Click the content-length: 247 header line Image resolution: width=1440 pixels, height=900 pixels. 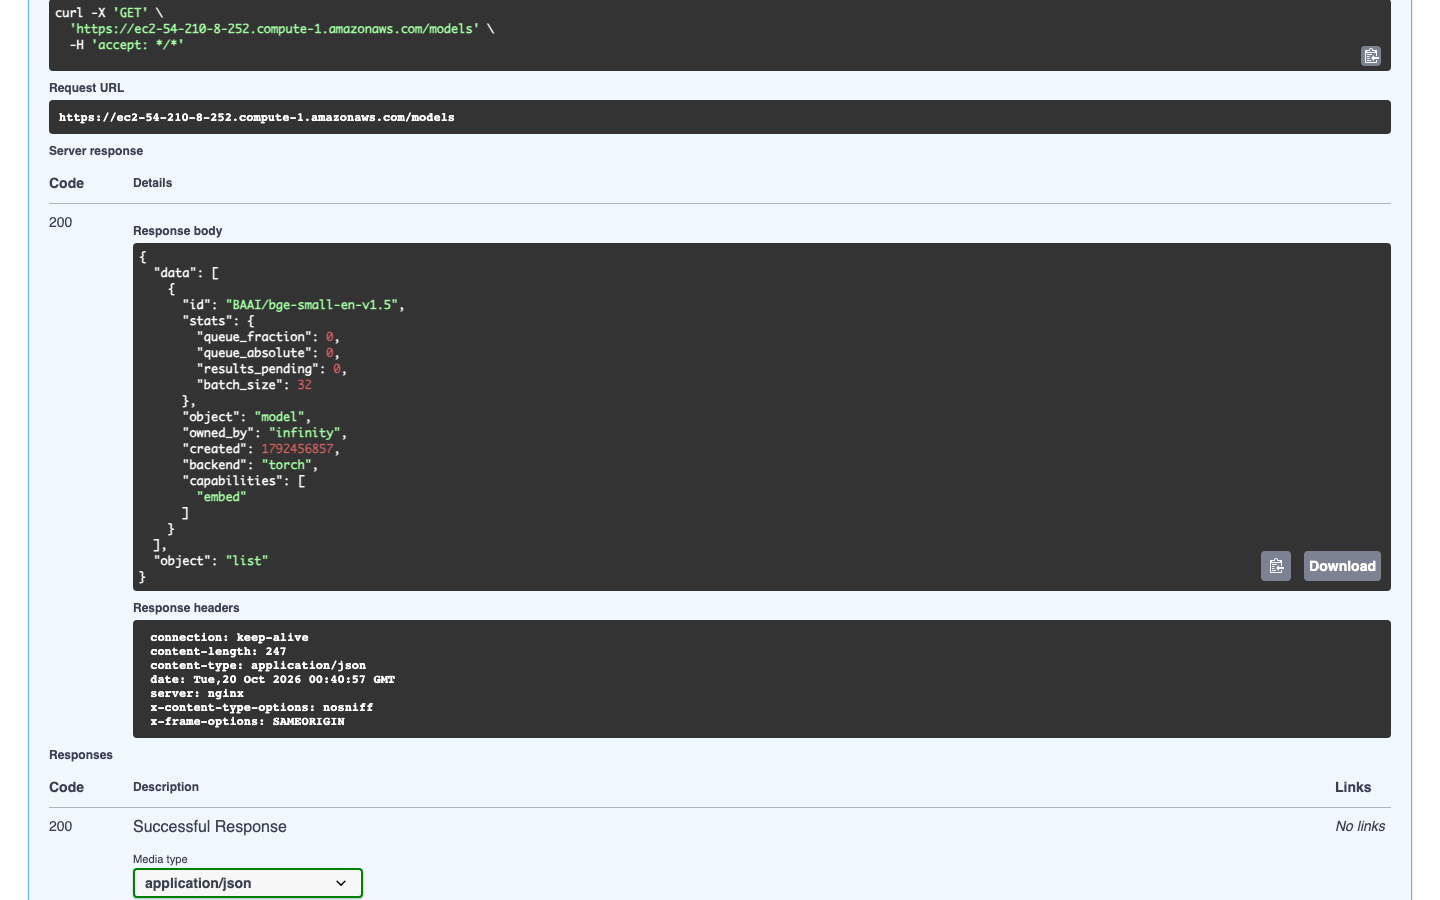pyautogui.click(x=218, y=651)
